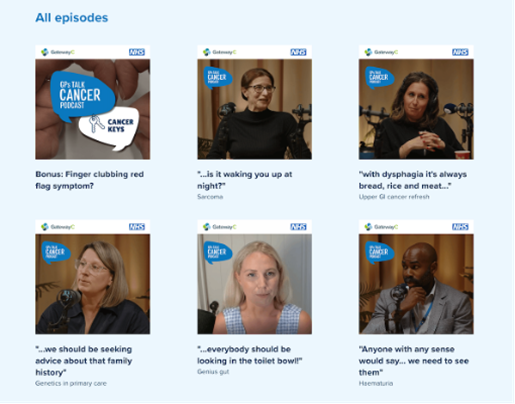
Task: Open '...we should be seeking advice' episode title
Action: point(84,361)
